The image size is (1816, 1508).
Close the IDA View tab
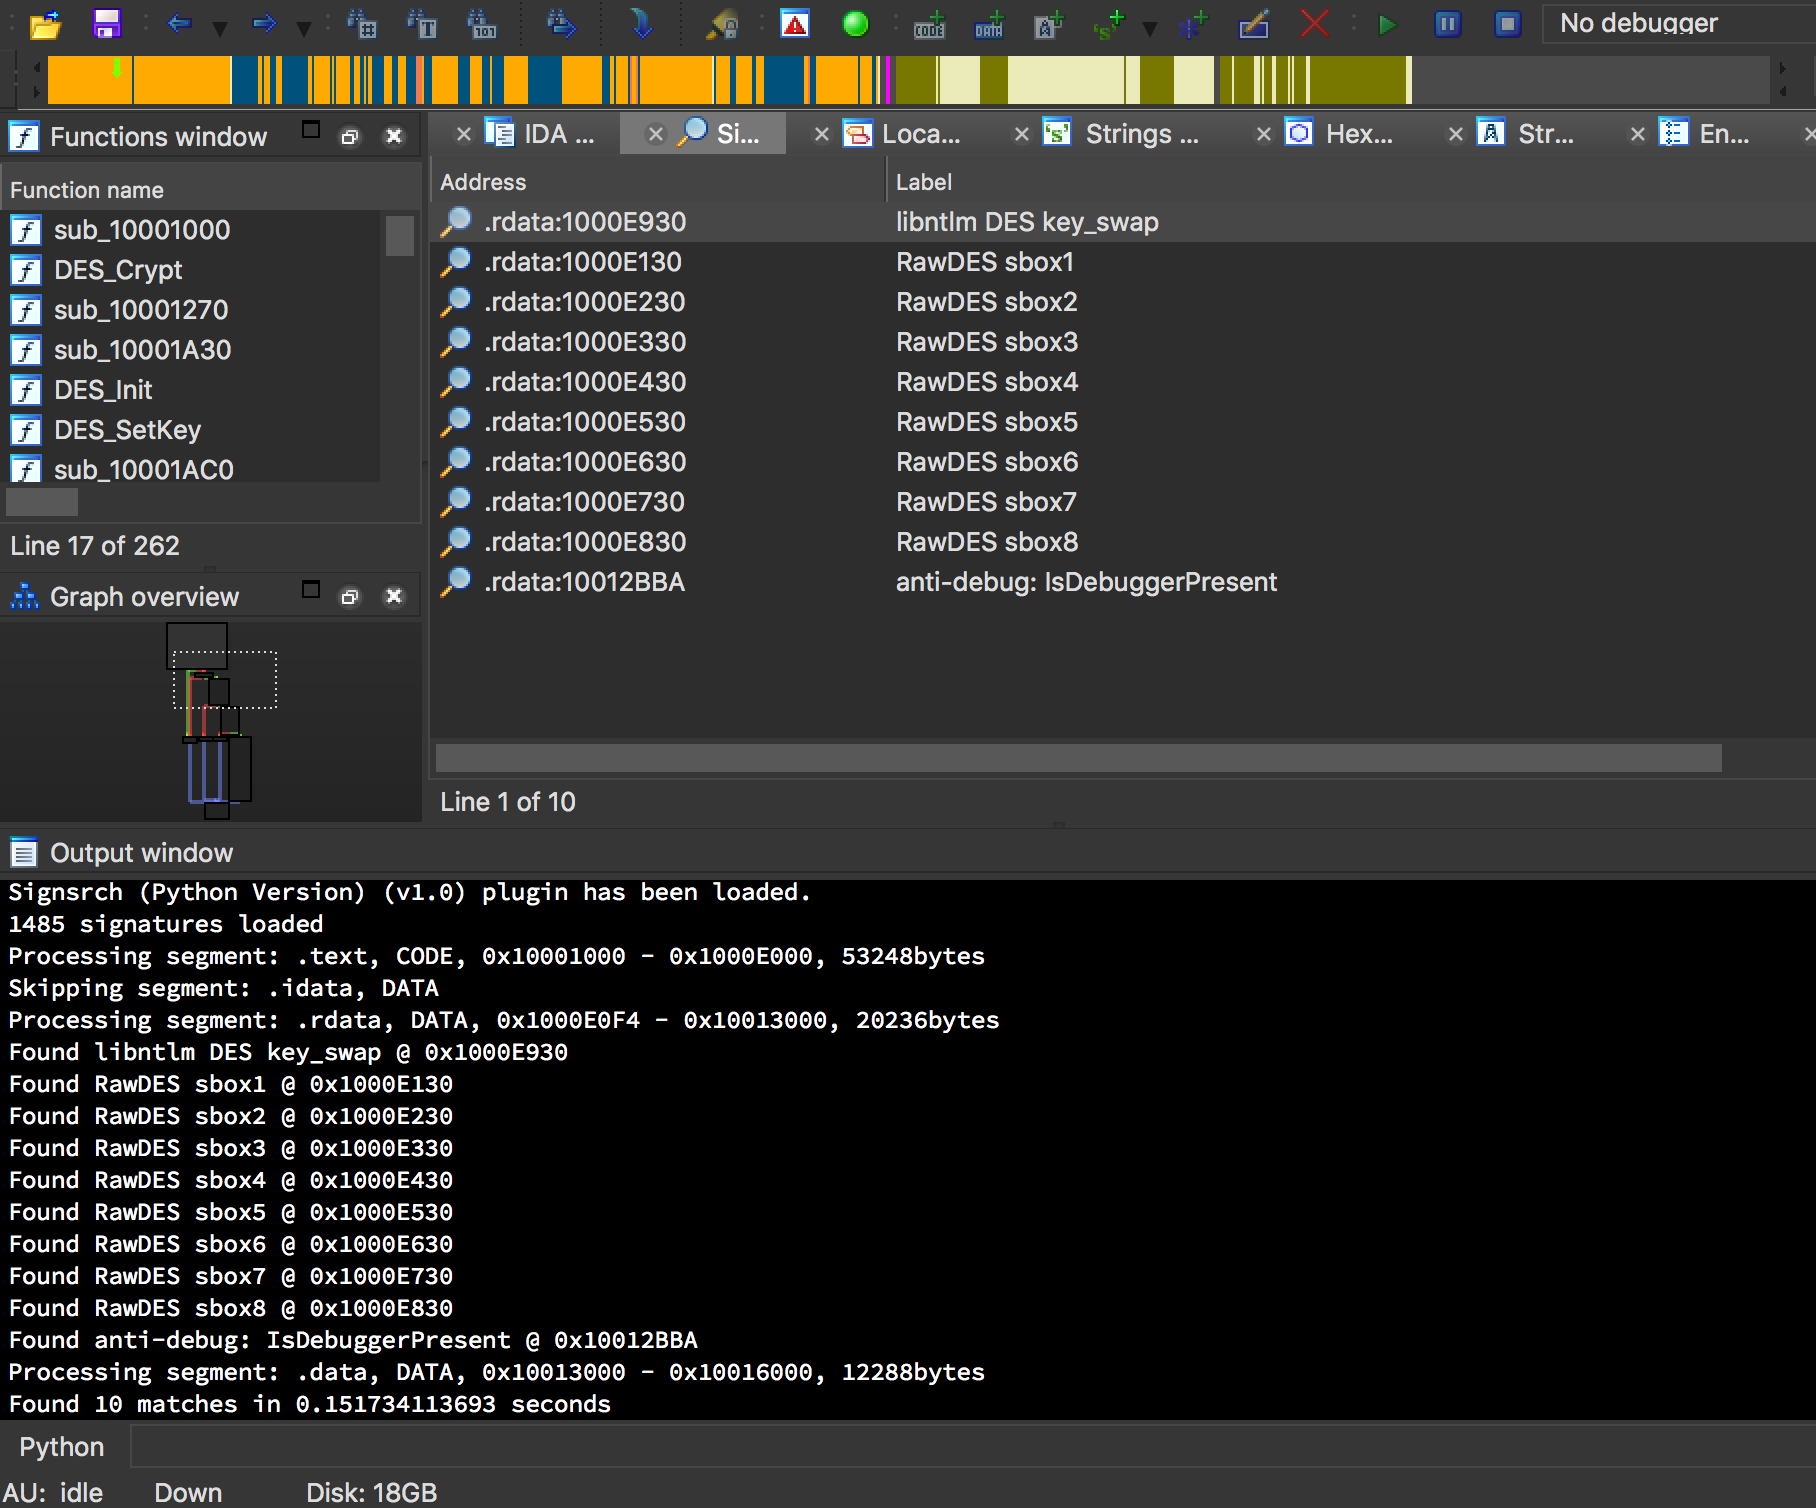pyautogui.click(x=463, y=134)
